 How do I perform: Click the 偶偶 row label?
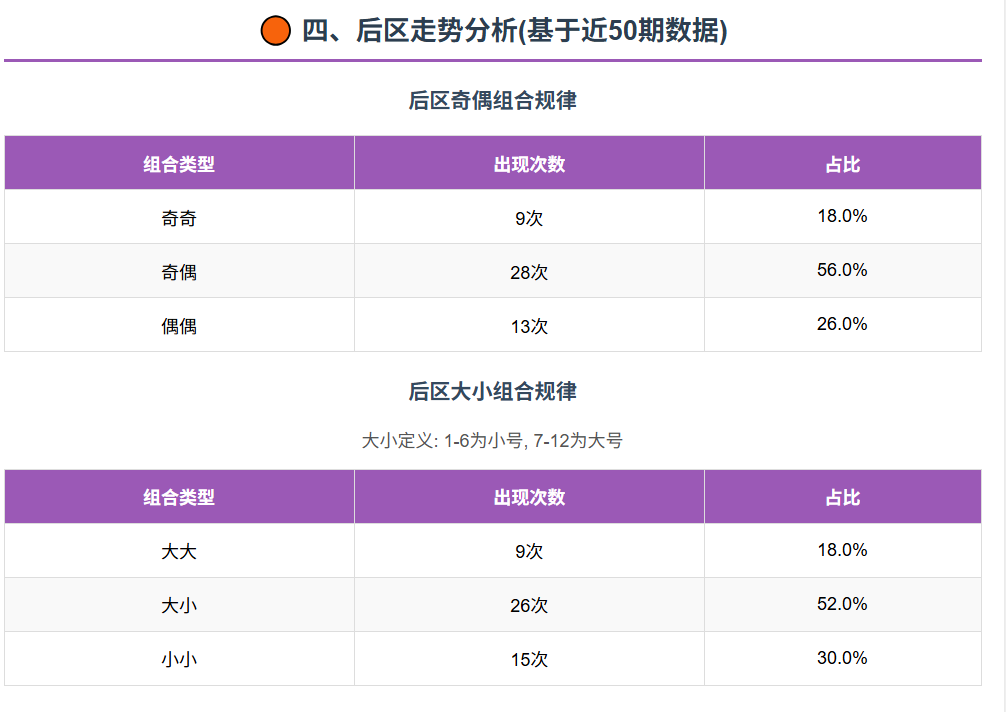pos(179,326)
